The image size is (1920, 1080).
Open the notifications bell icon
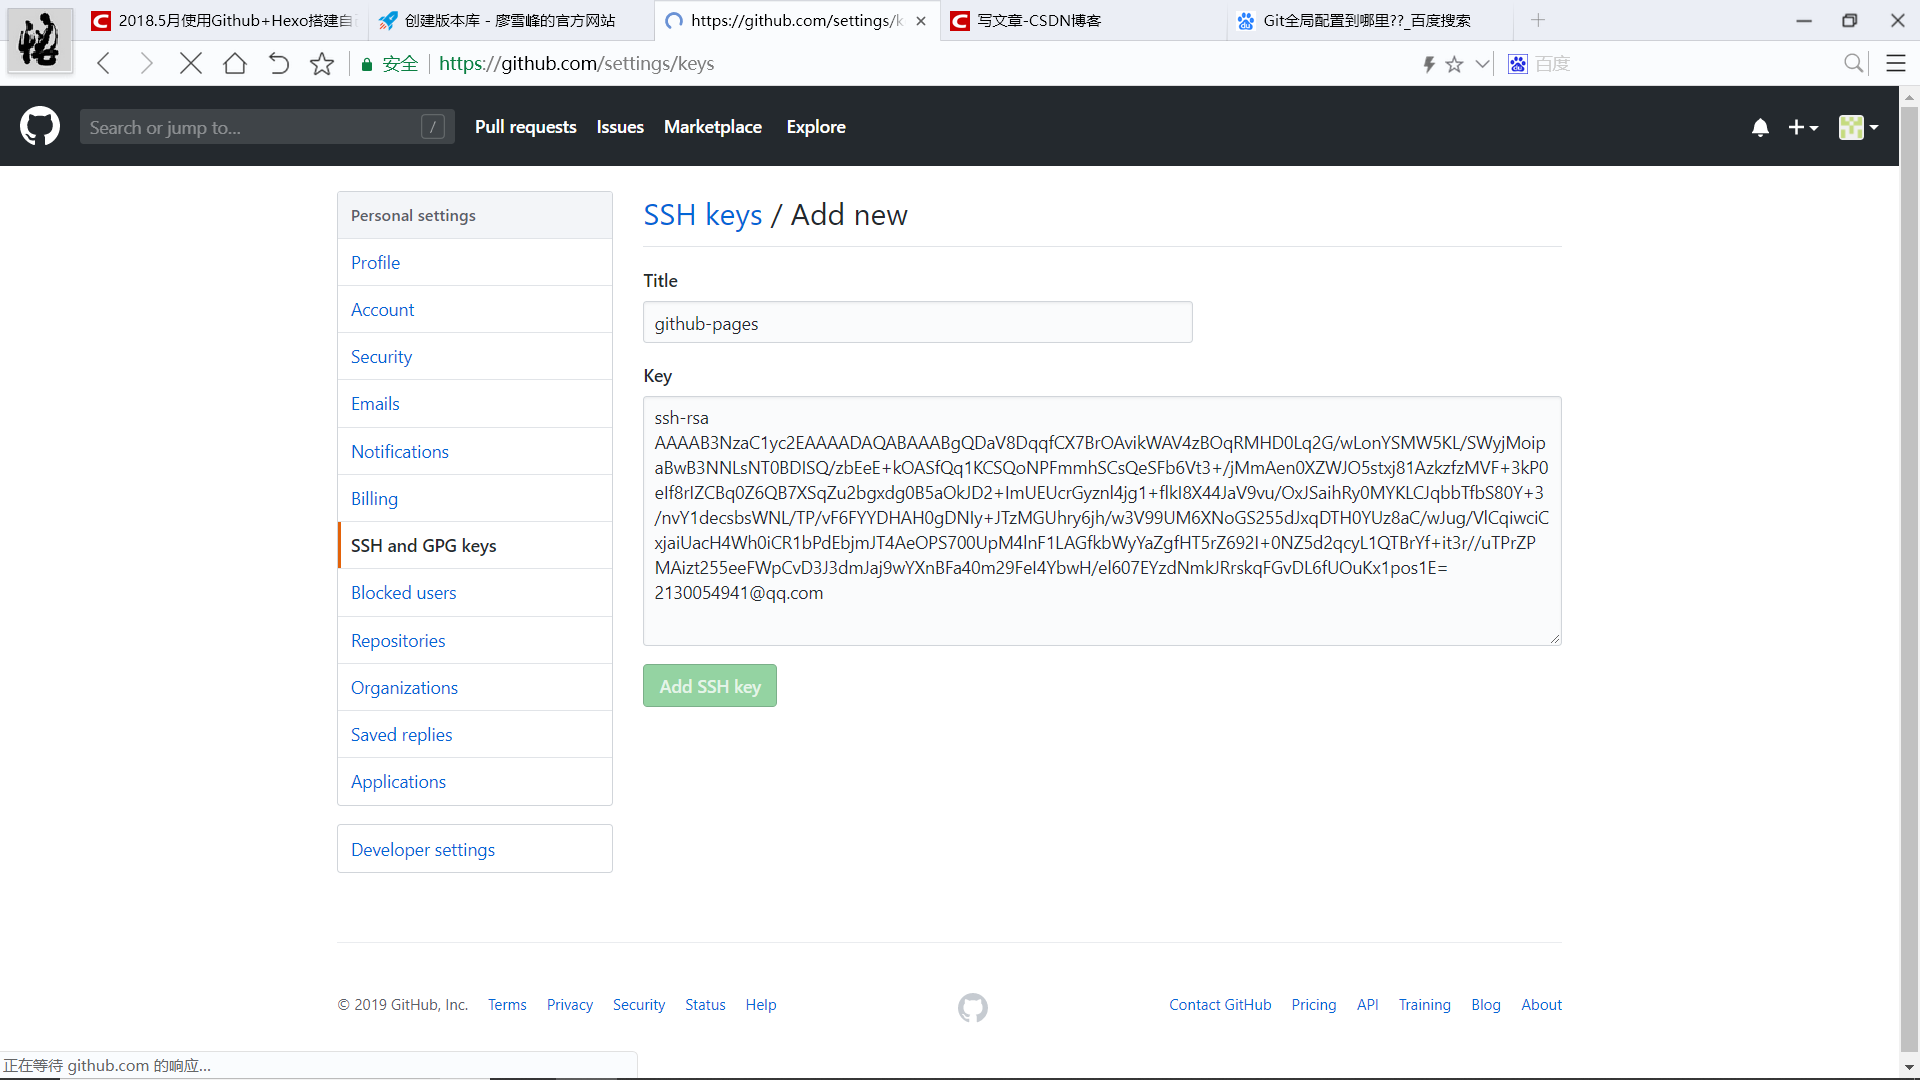point(1760,127)
